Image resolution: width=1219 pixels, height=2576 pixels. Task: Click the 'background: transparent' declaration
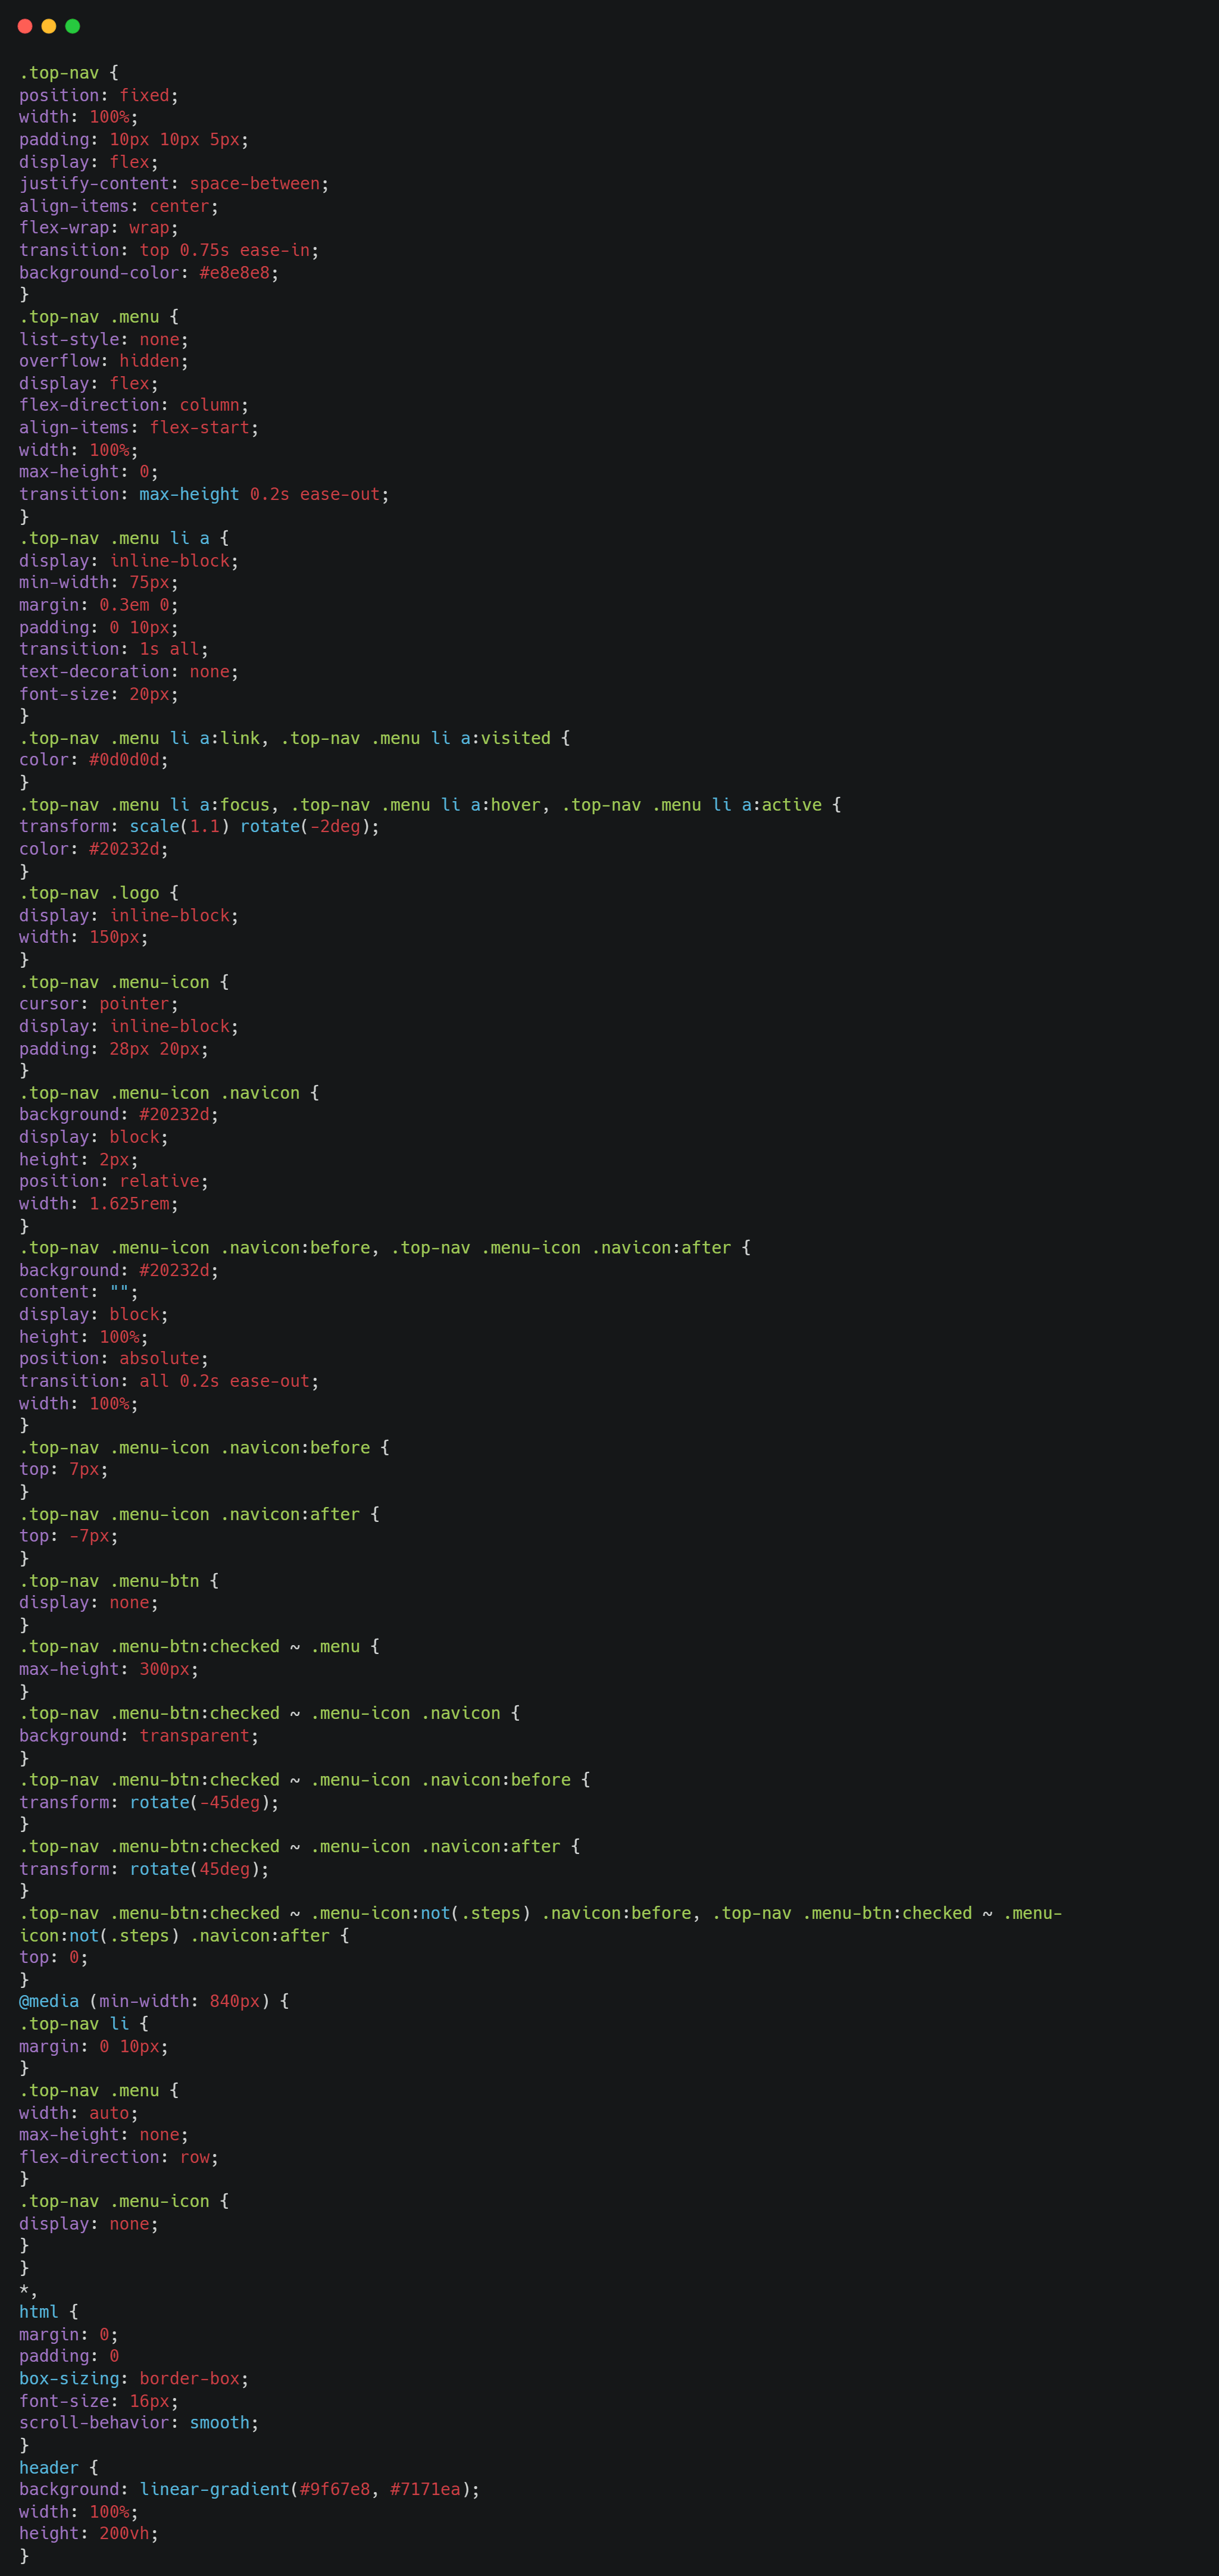(138, 1736)
